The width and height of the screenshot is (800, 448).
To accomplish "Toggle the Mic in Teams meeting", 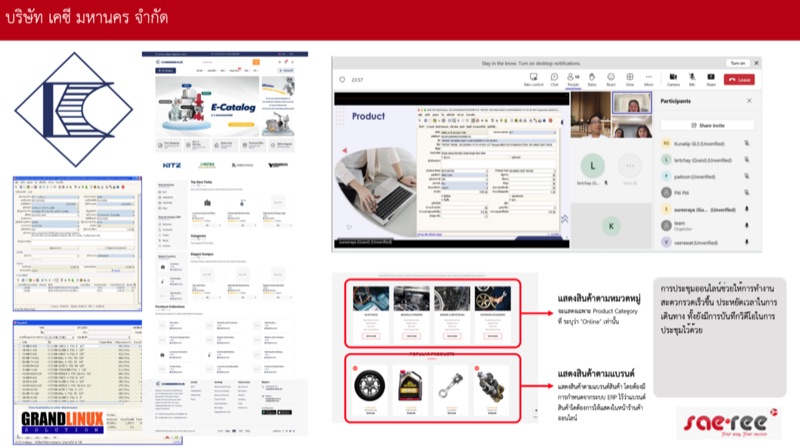I will (692, 79).
